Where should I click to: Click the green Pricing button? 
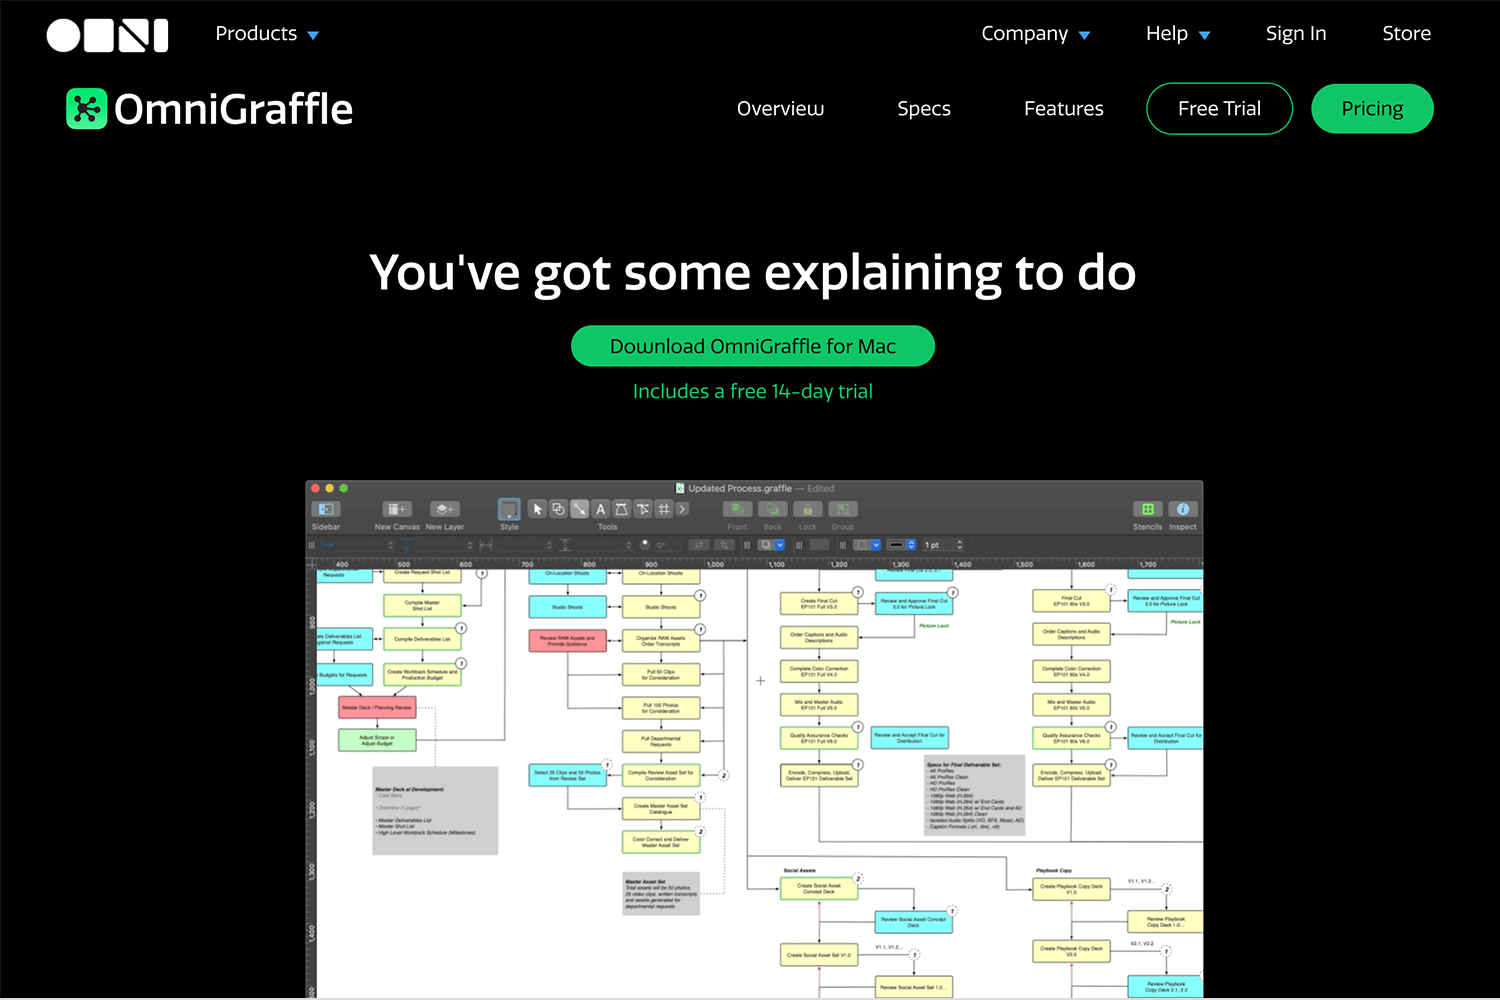coord(1372,109)
